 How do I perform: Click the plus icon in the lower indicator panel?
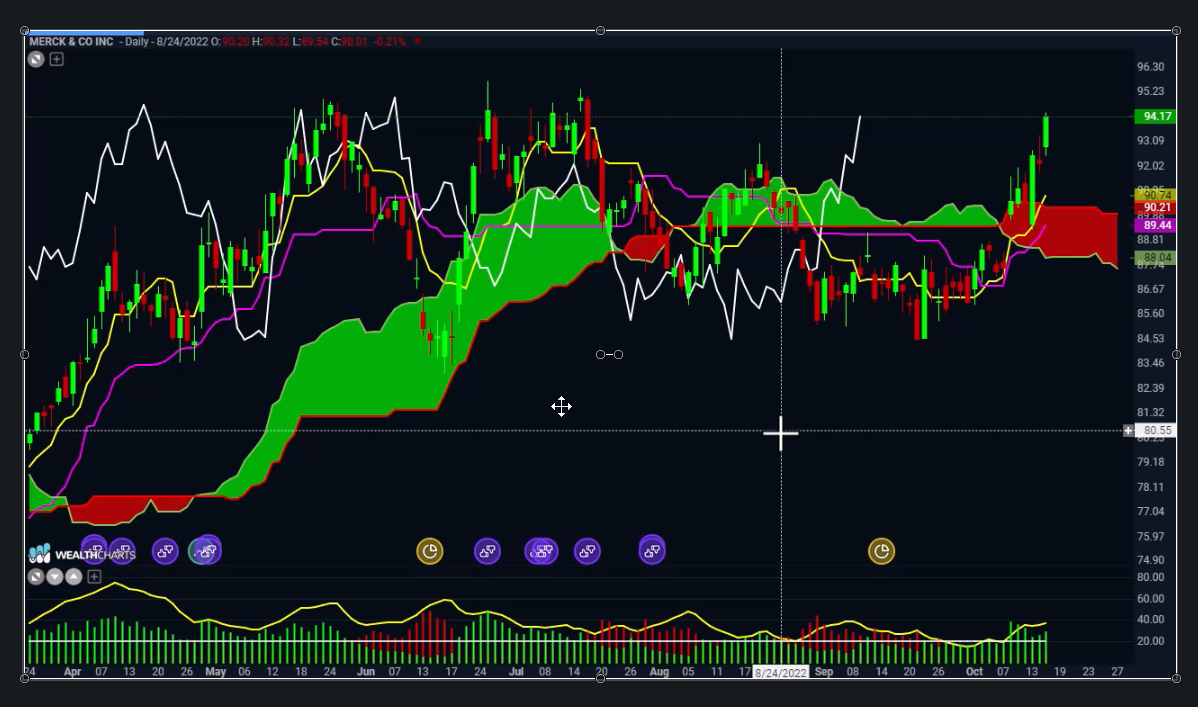94,576
